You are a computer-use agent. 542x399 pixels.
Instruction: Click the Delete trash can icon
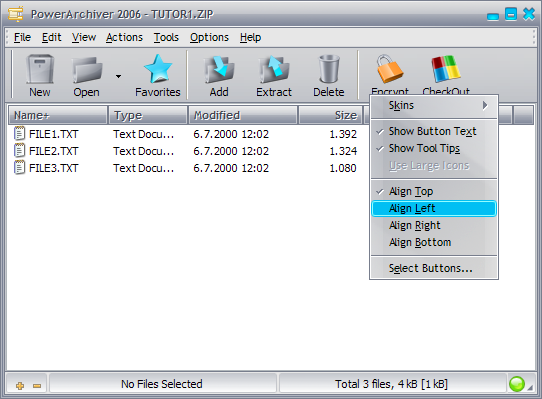coord(329,69)
